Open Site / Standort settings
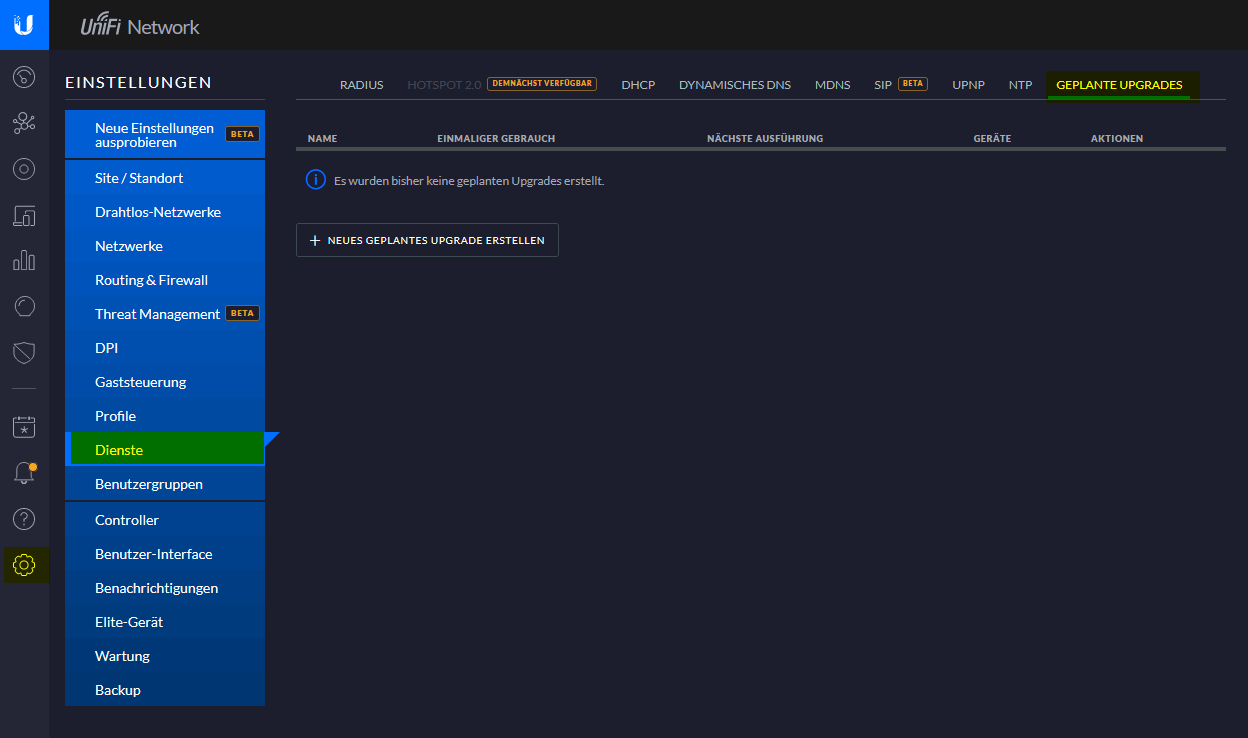 pos(165,178)
